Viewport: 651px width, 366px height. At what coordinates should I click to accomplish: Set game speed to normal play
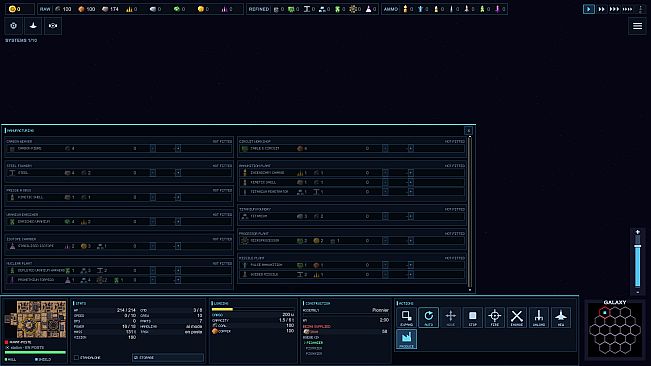click(588, 9)
